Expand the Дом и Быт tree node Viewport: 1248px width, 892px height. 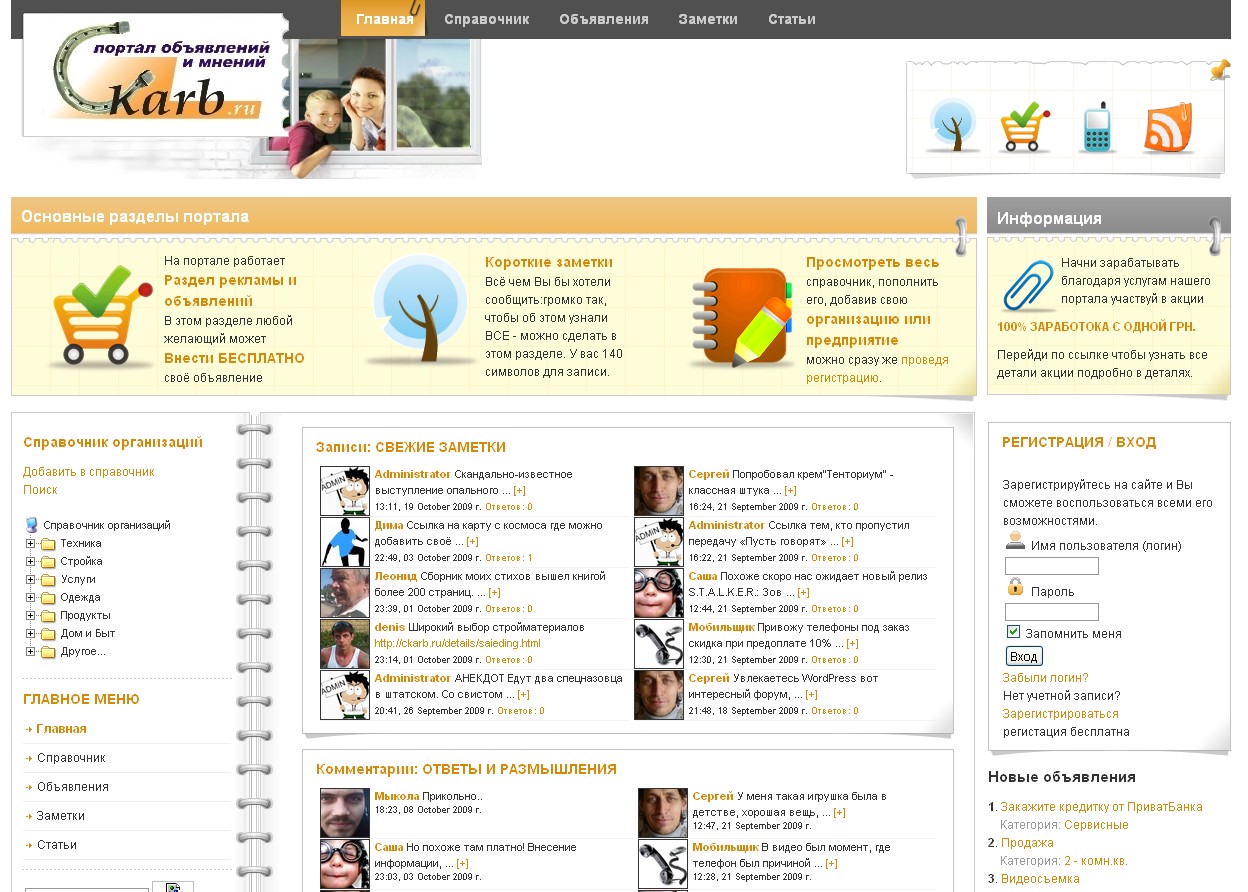(x=31, y=634)
